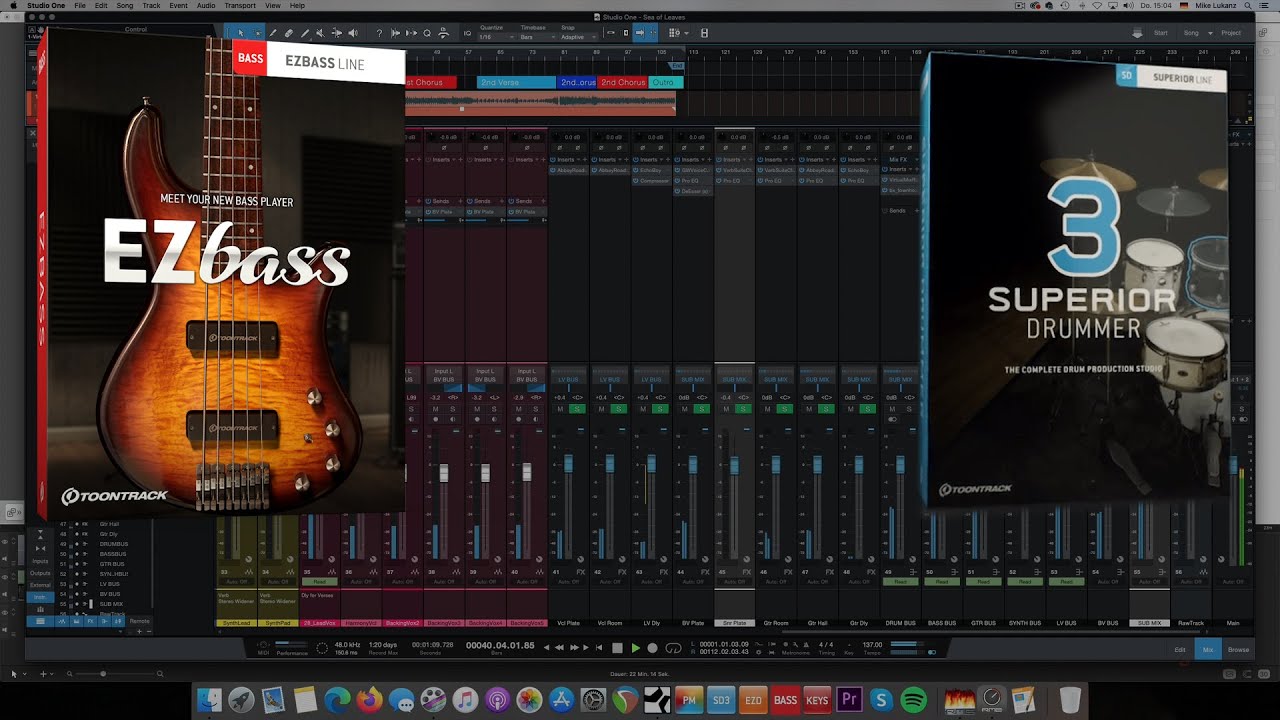
Task: Click the green Play button
Action: point(635,648)
